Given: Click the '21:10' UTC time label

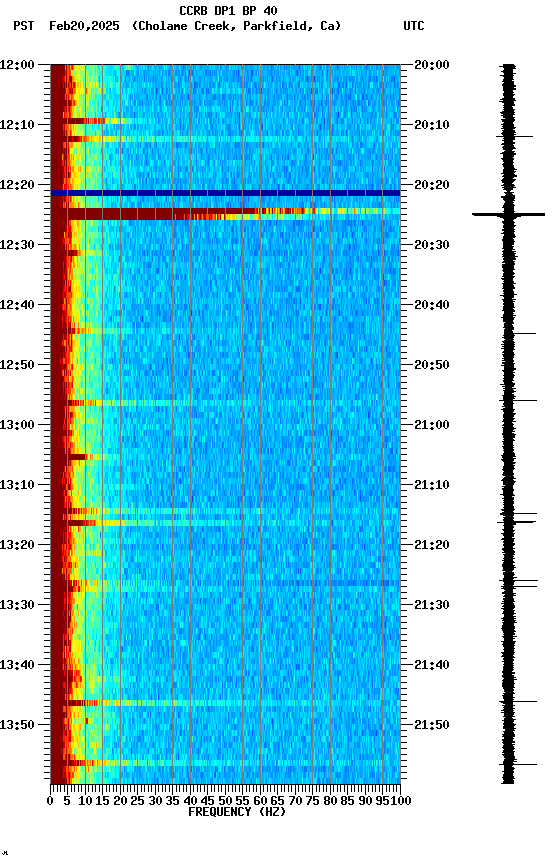Looking at the screenshot, I should 432,485.
